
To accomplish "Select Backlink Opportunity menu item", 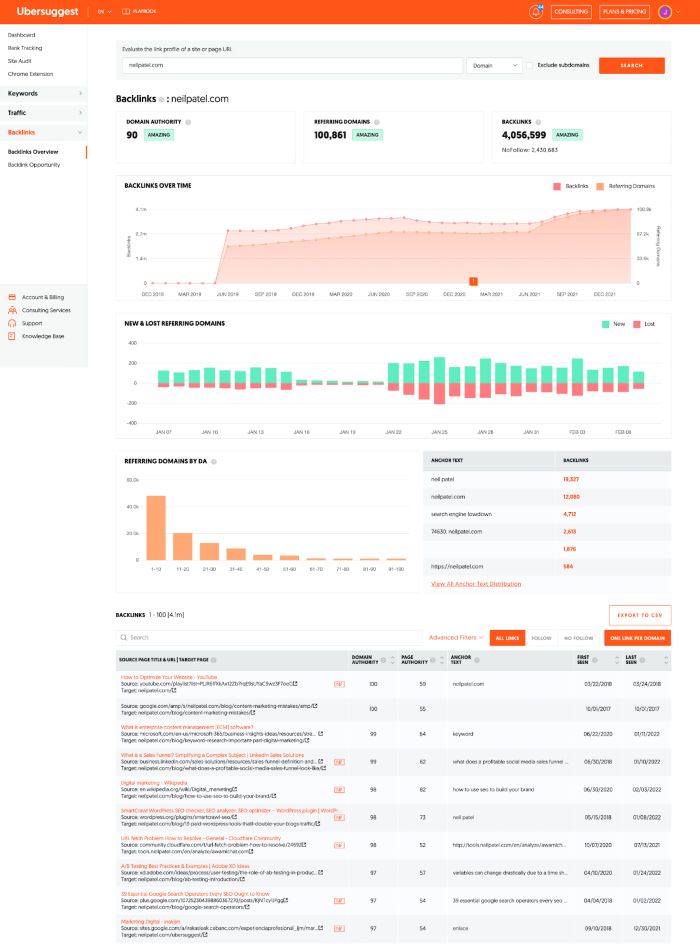I will pos(34,164).
